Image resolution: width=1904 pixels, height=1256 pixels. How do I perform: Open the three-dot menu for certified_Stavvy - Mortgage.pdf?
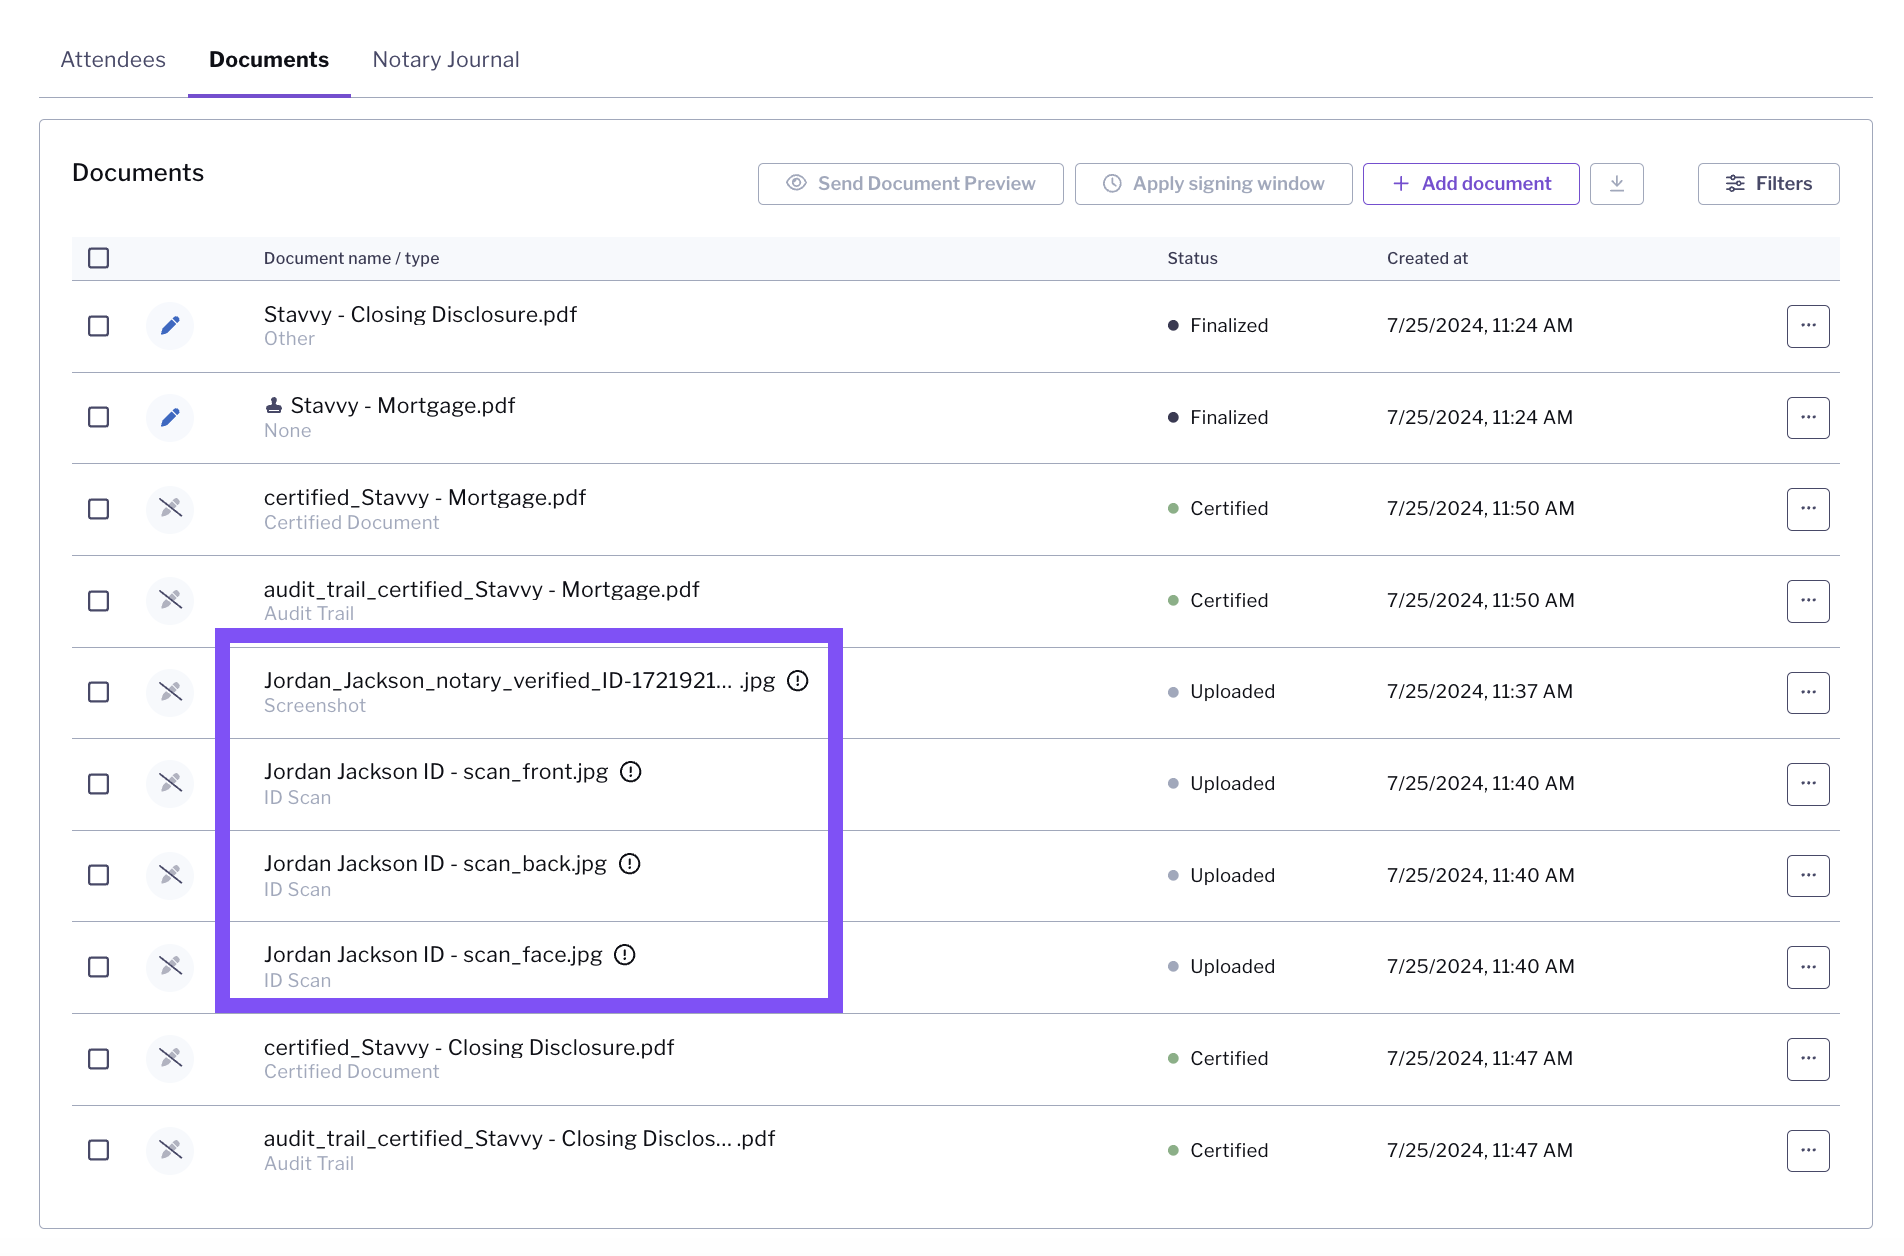coord(1808,509)
